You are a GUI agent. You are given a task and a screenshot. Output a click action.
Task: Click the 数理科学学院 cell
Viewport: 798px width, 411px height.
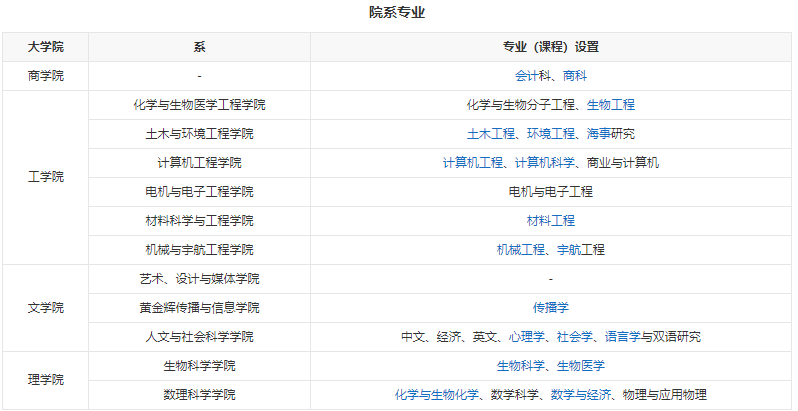point(200,395)
